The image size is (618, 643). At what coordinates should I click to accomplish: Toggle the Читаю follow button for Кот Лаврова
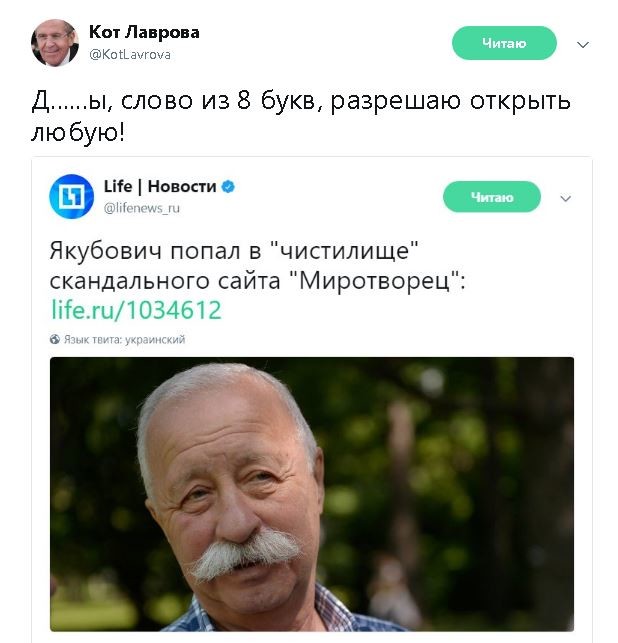504,43
